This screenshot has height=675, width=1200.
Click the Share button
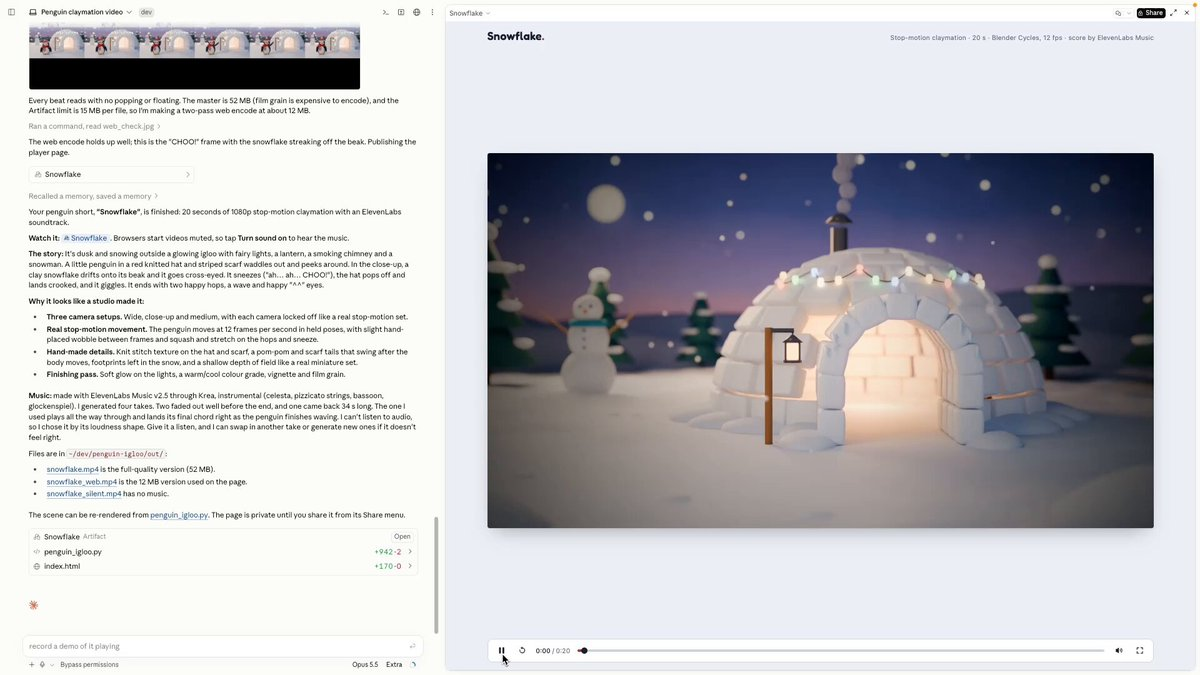[1151, 13]
